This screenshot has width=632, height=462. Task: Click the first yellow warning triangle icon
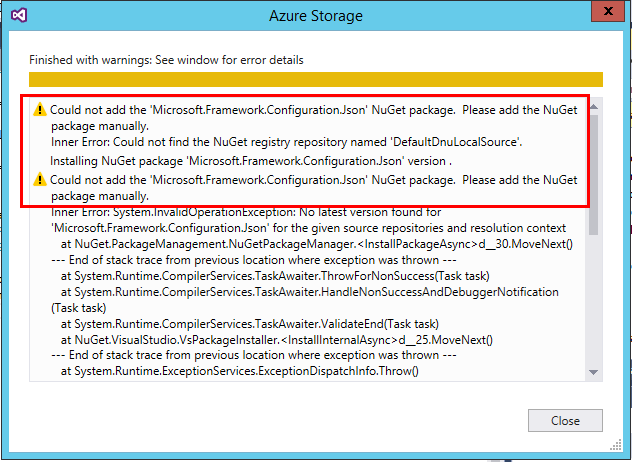coord(40,109)
